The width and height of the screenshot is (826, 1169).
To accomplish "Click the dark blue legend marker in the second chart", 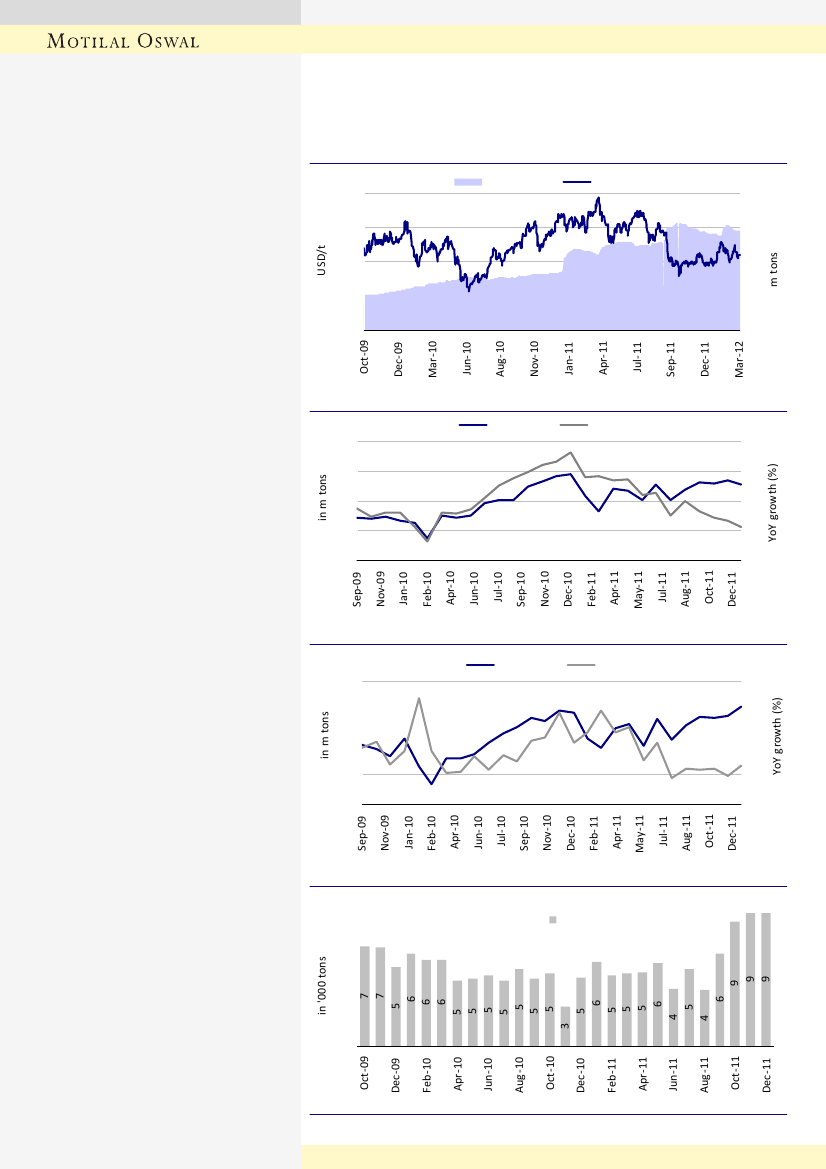I will (x=473, y=425).
